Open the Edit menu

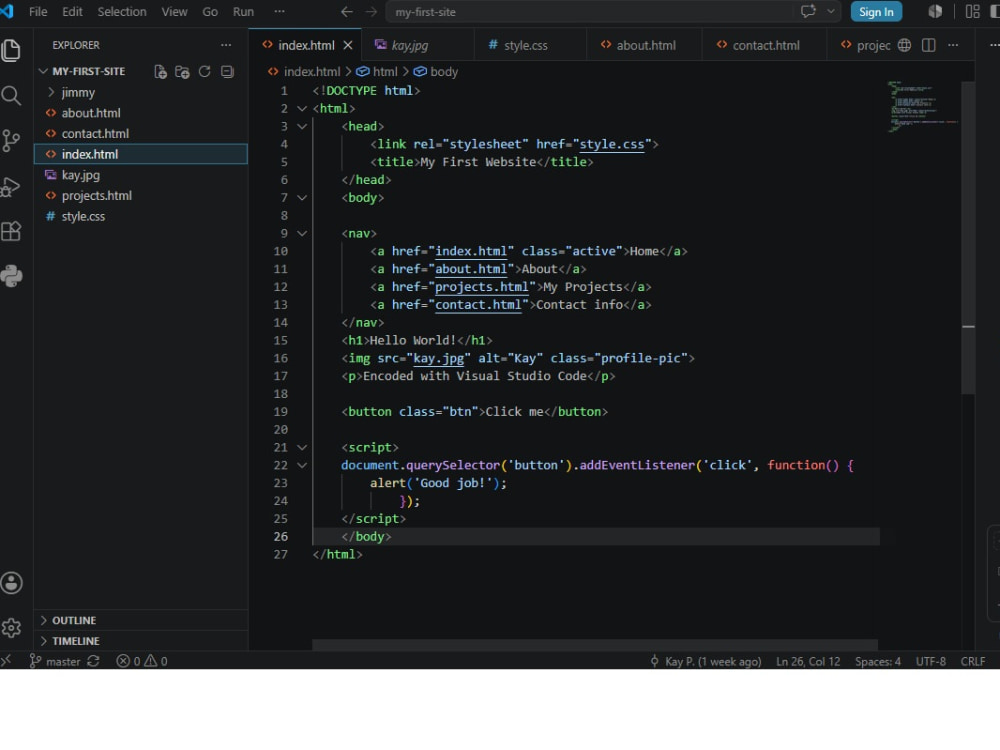coord(72,11)
